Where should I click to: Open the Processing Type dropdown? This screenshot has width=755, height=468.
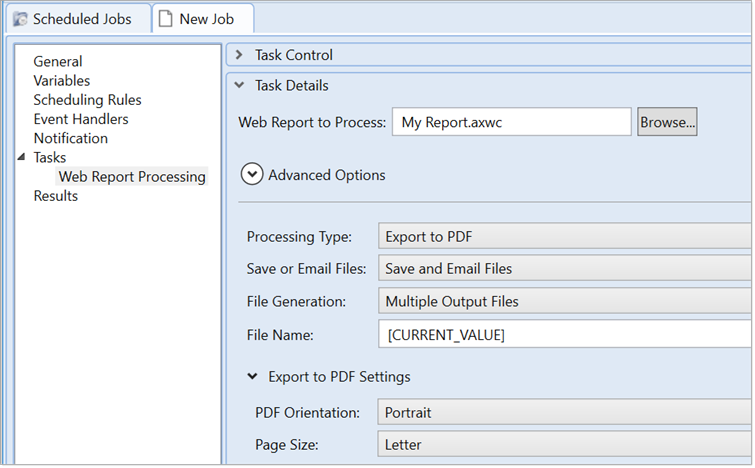point(565,237)
